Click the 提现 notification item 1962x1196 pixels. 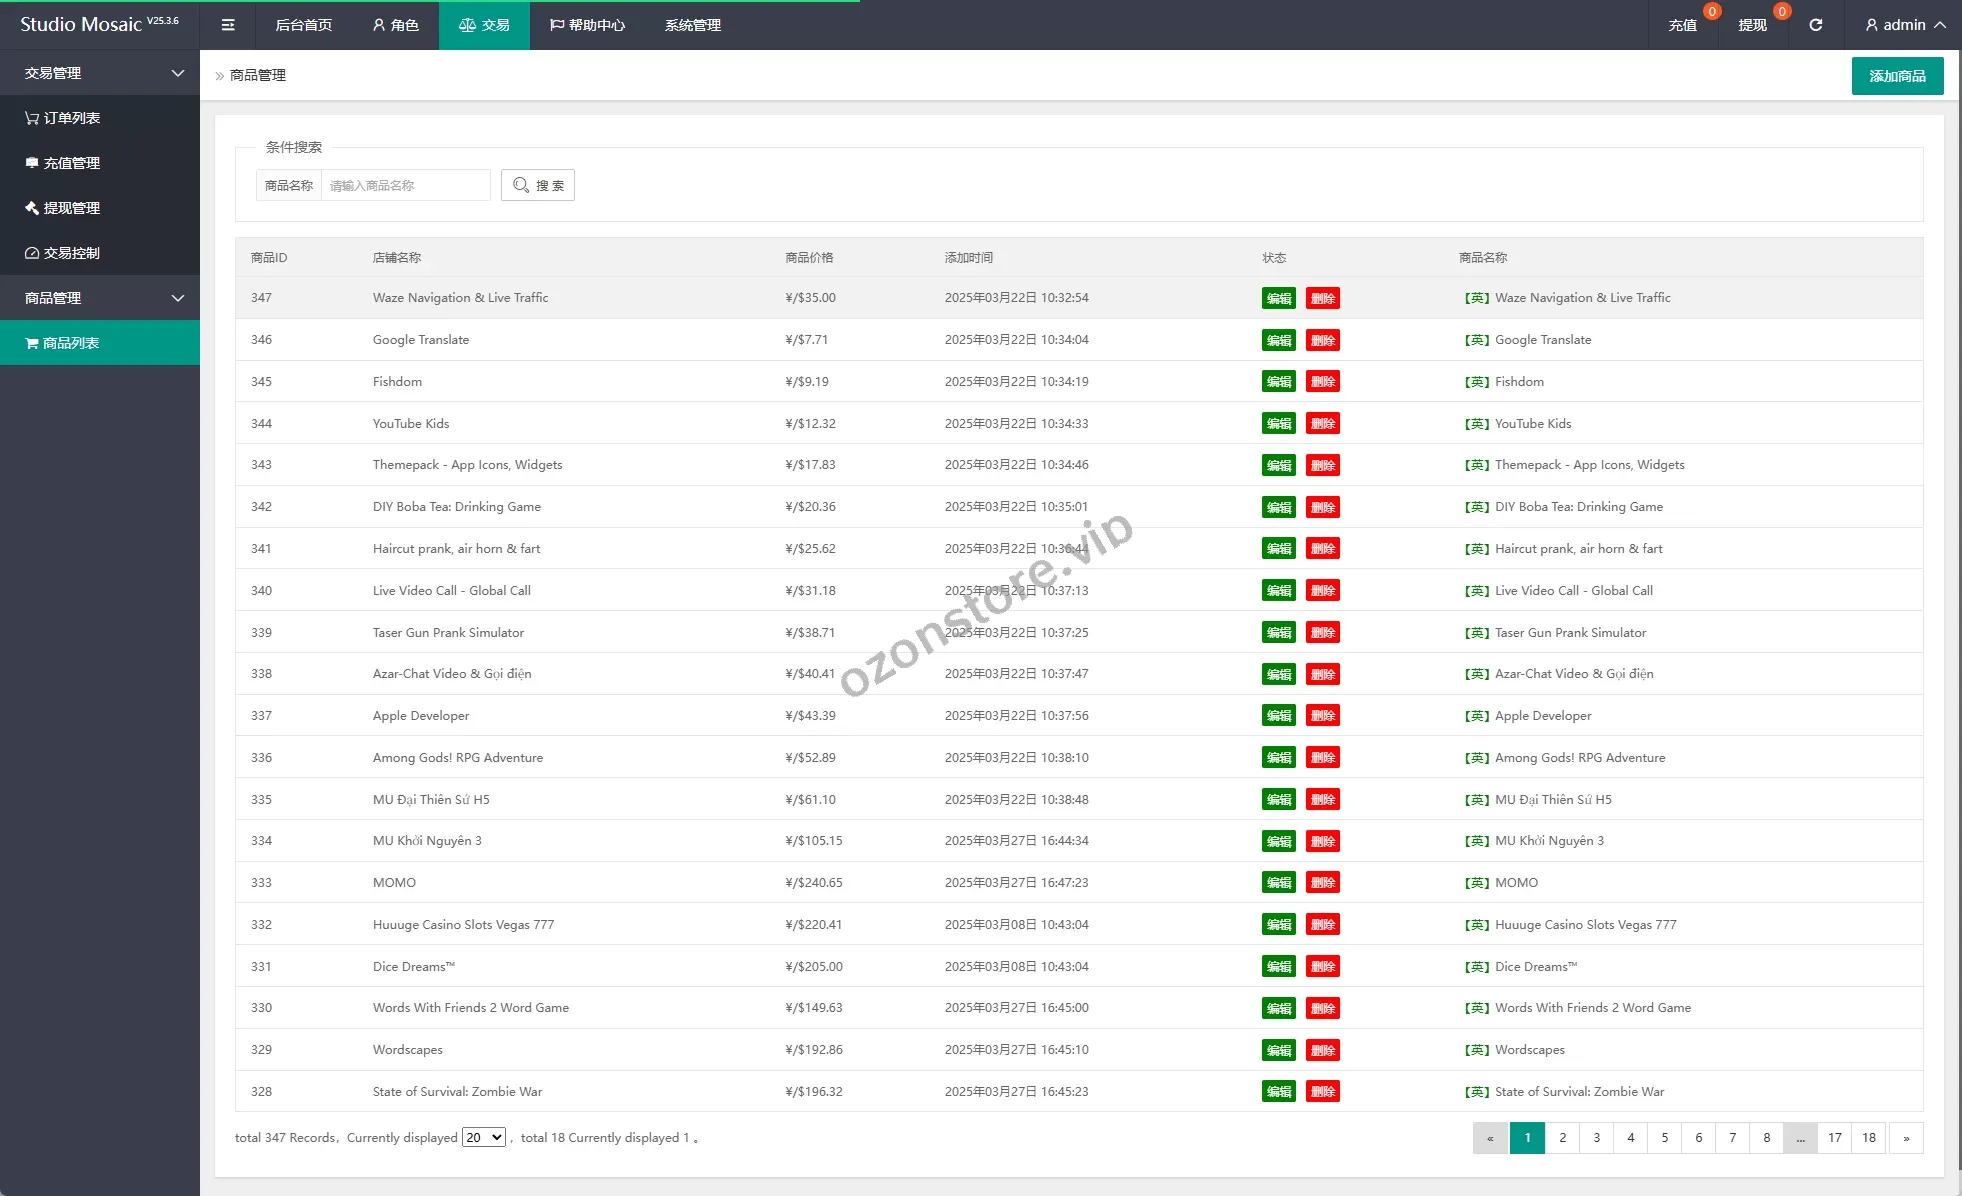click(1752, 25)
